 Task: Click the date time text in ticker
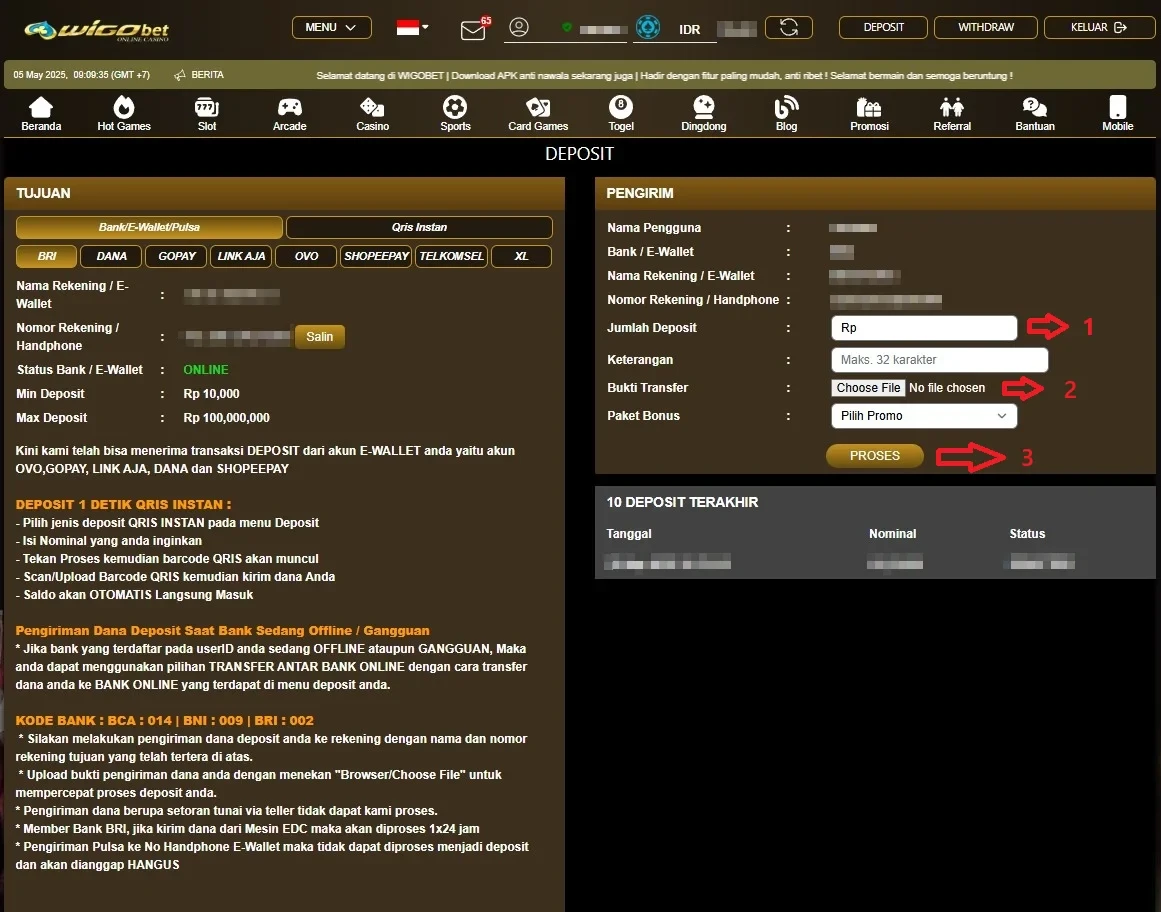click(81, 75)
